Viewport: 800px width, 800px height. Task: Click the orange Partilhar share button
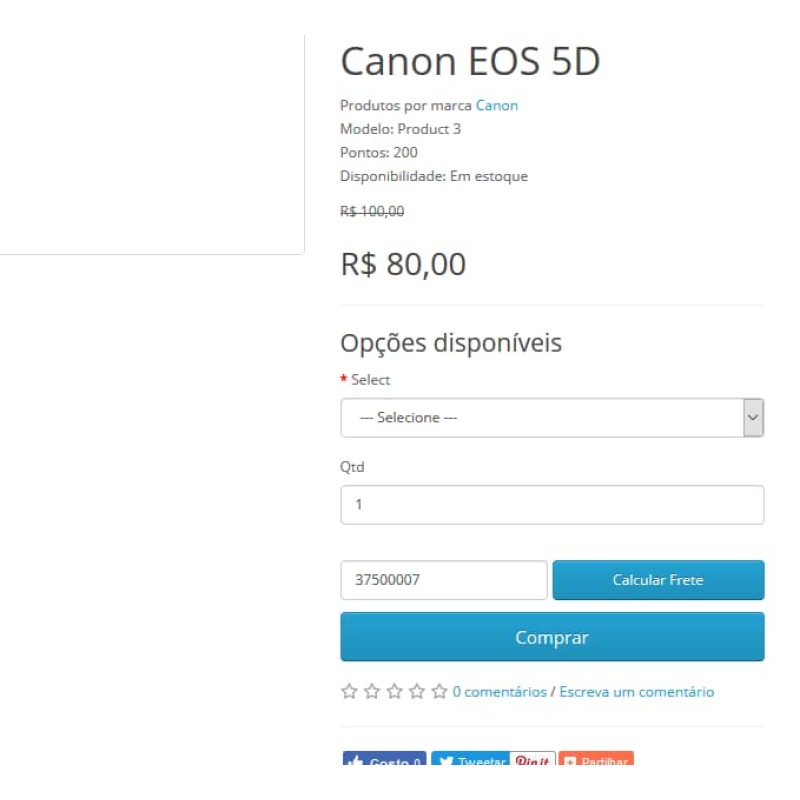point(596,758)
